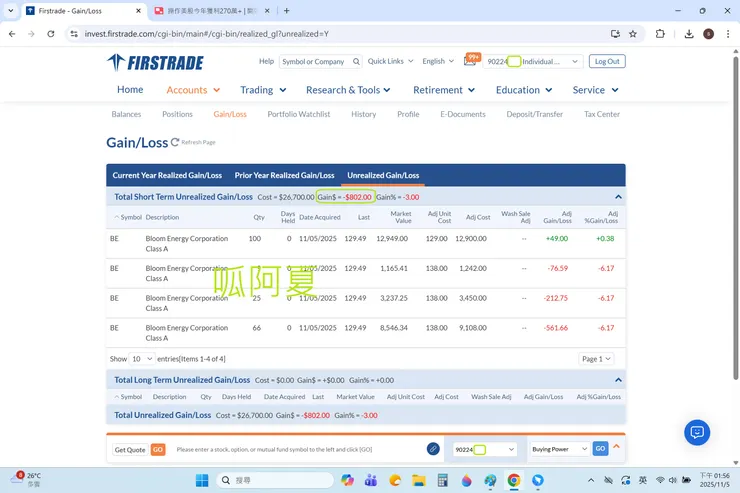This screenshot has height=493, width=740.
Task: Open the Retirement menu
Action: point(444,90)
